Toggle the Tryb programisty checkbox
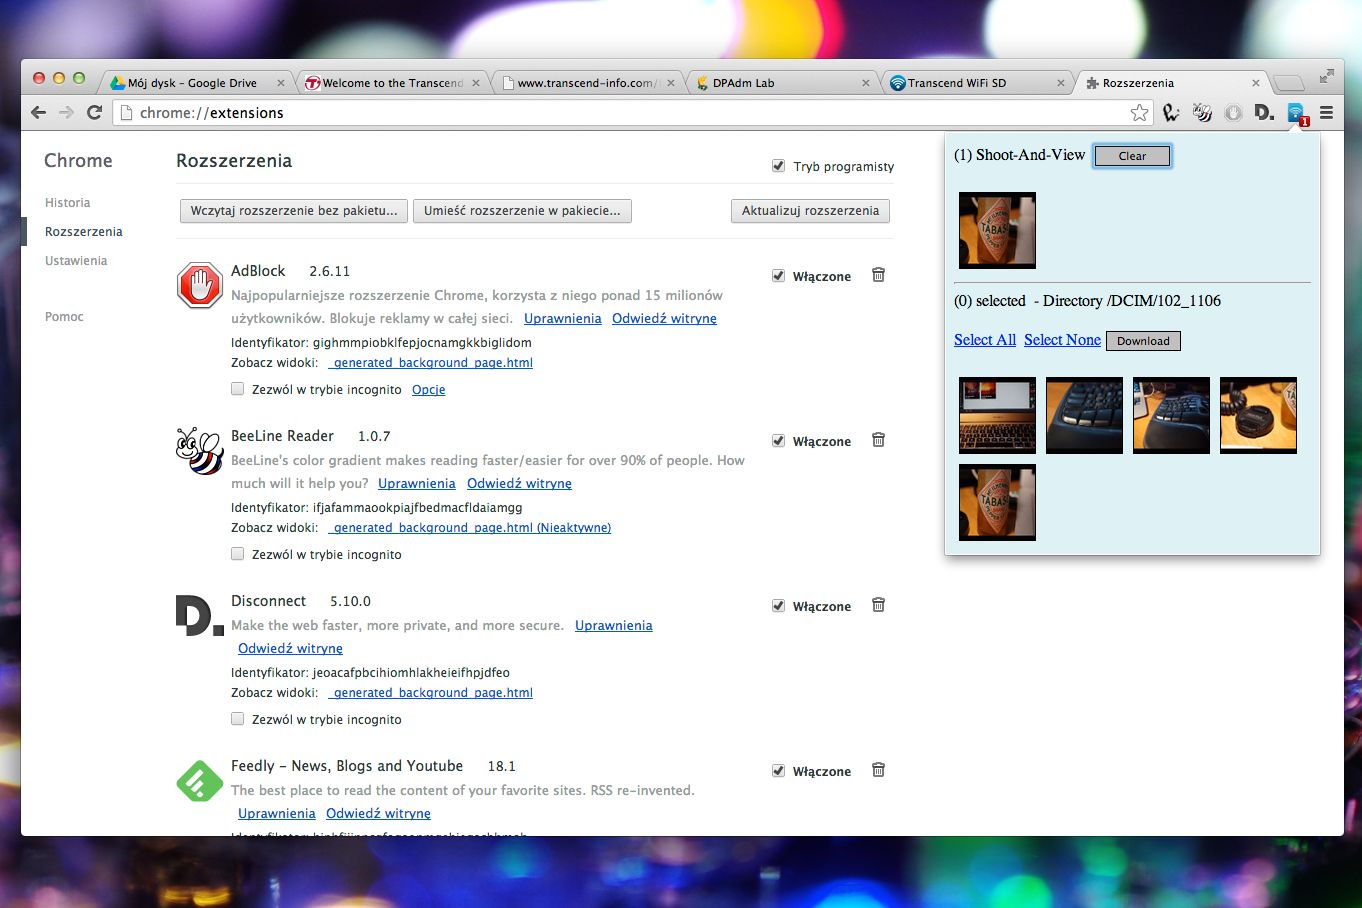 point(778,166)
